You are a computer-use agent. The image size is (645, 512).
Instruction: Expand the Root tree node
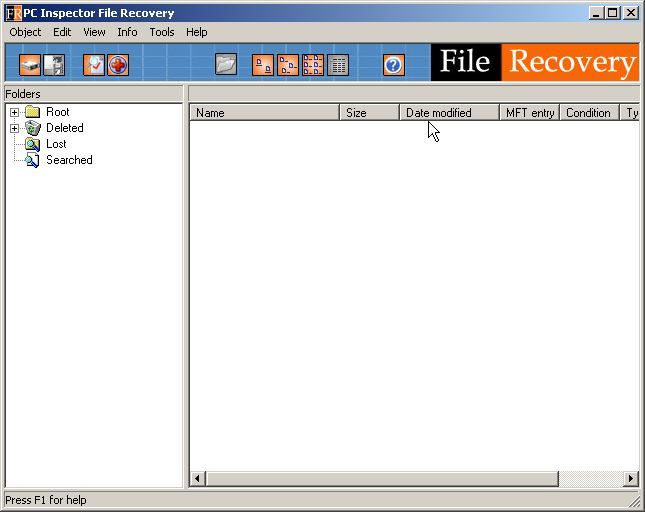pyautogui.click(x=14, y=112)
